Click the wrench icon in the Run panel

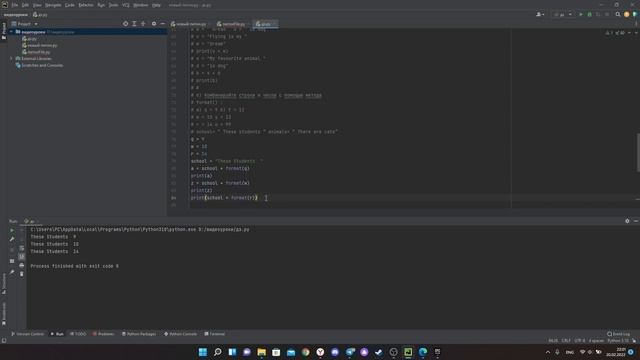click(x=12, y=239)
